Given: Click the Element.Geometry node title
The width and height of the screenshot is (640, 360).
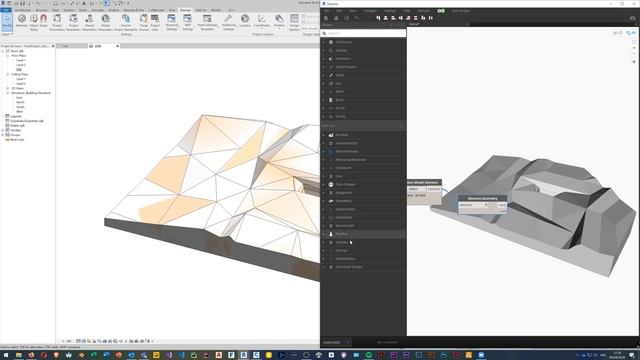Looking at the screenshot, I should [482, 198].
